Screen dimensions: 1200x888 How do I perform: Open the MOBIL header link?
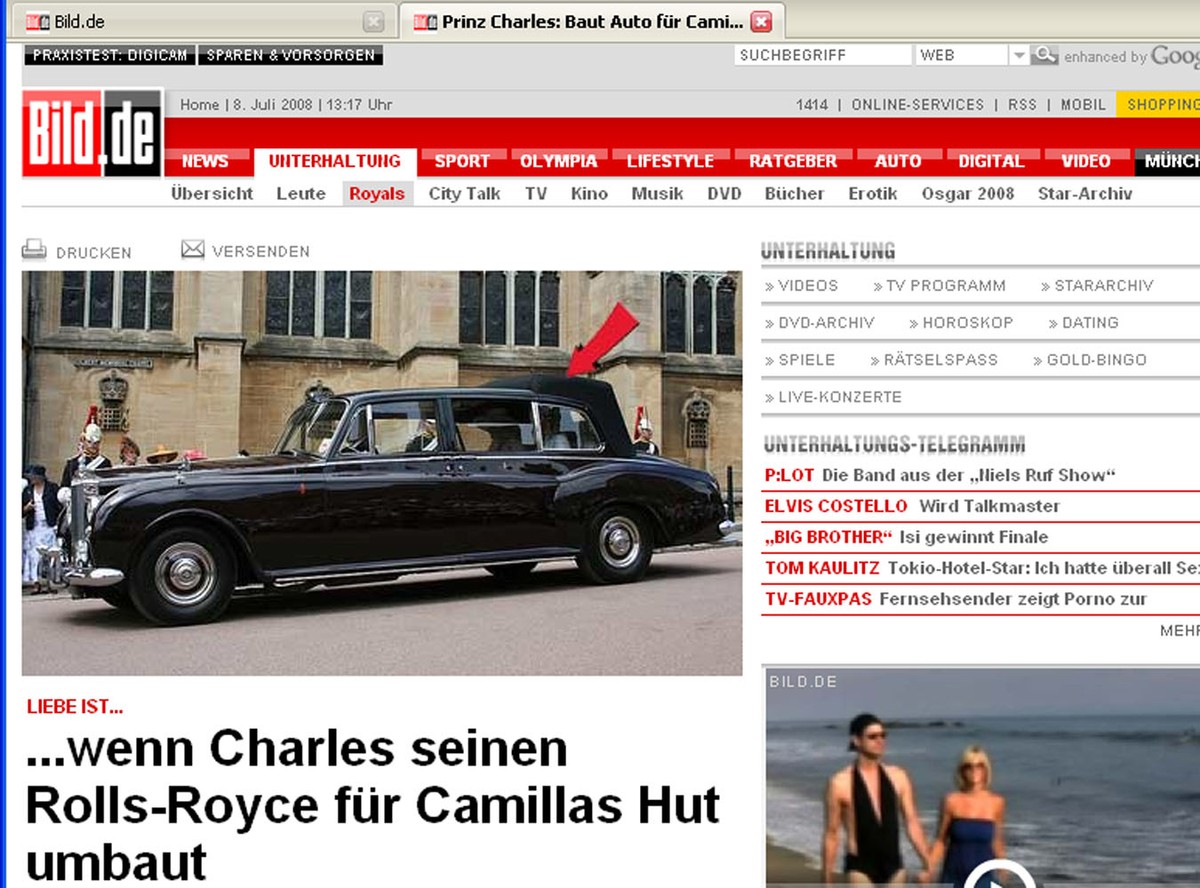tap(1083, 104)
